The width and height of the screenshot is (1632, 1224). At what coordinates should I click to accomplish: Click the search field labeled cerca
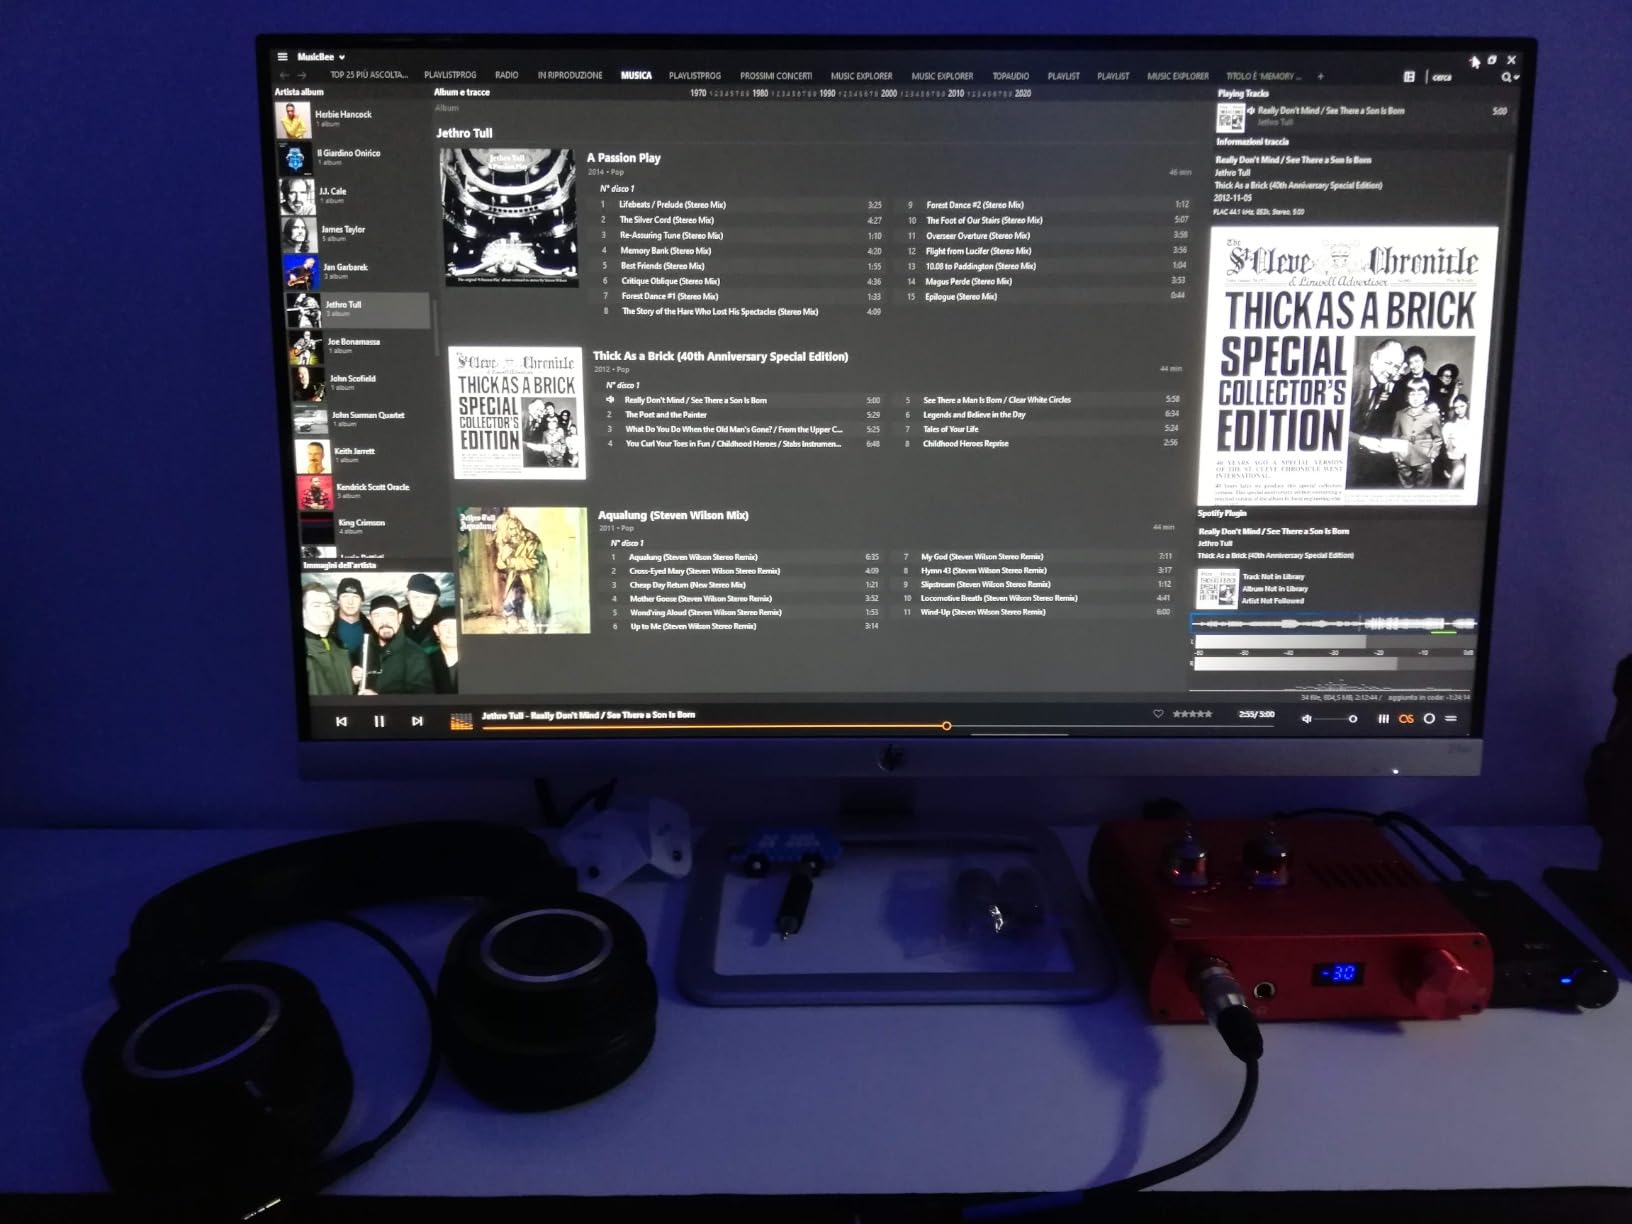1462,77
